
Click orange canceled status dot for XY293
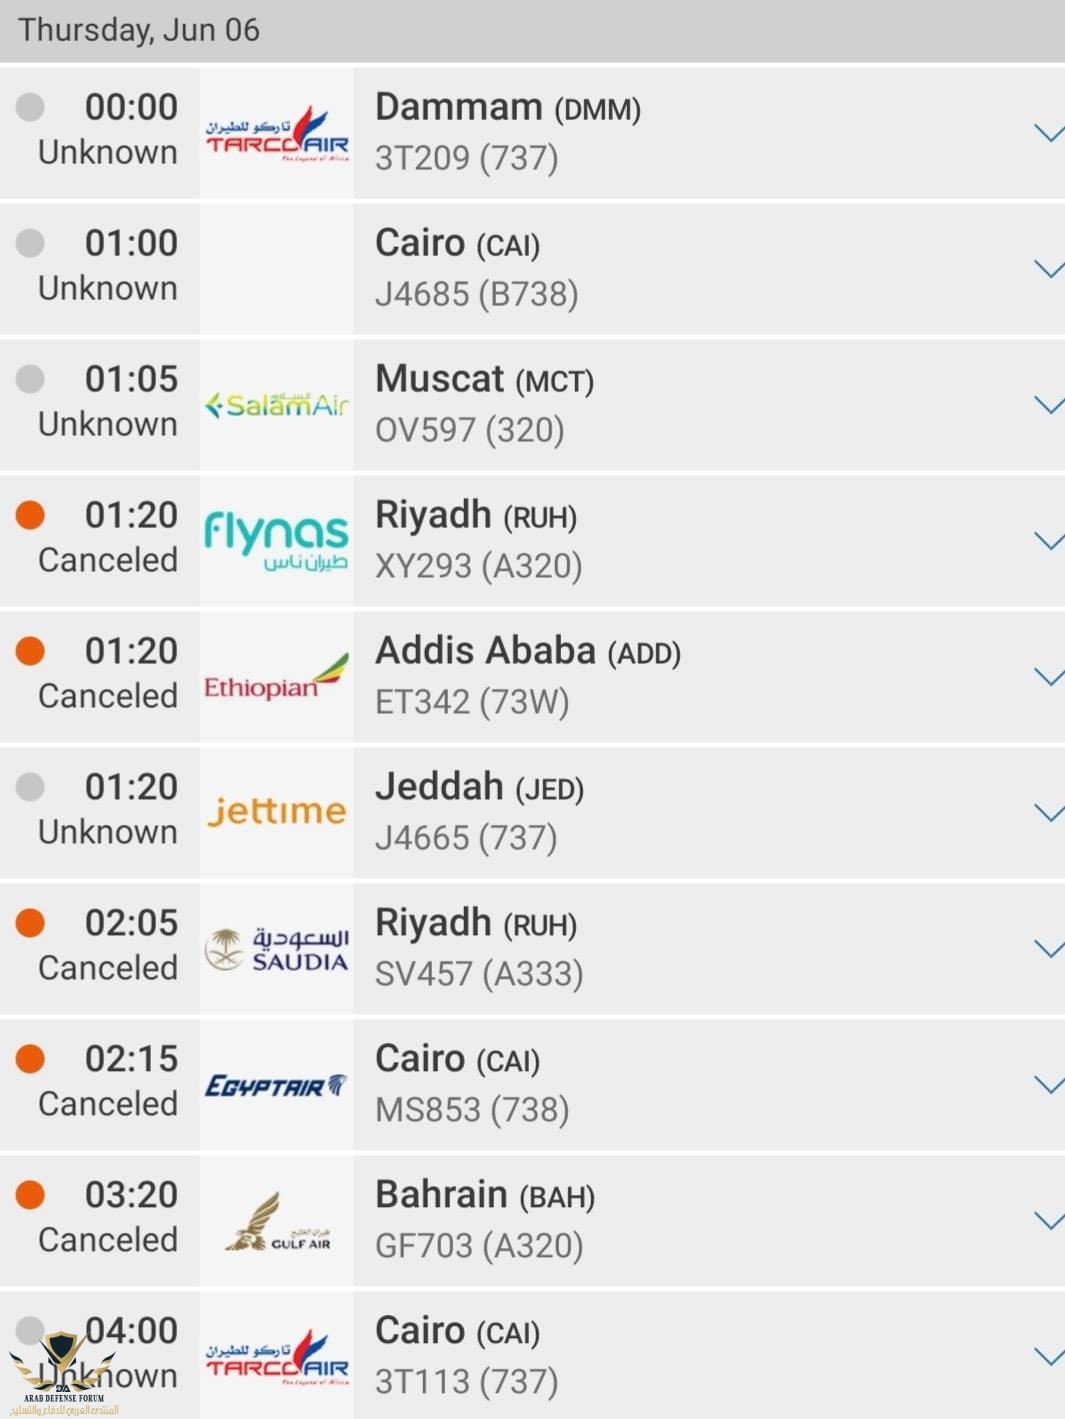tap(30, 515)
